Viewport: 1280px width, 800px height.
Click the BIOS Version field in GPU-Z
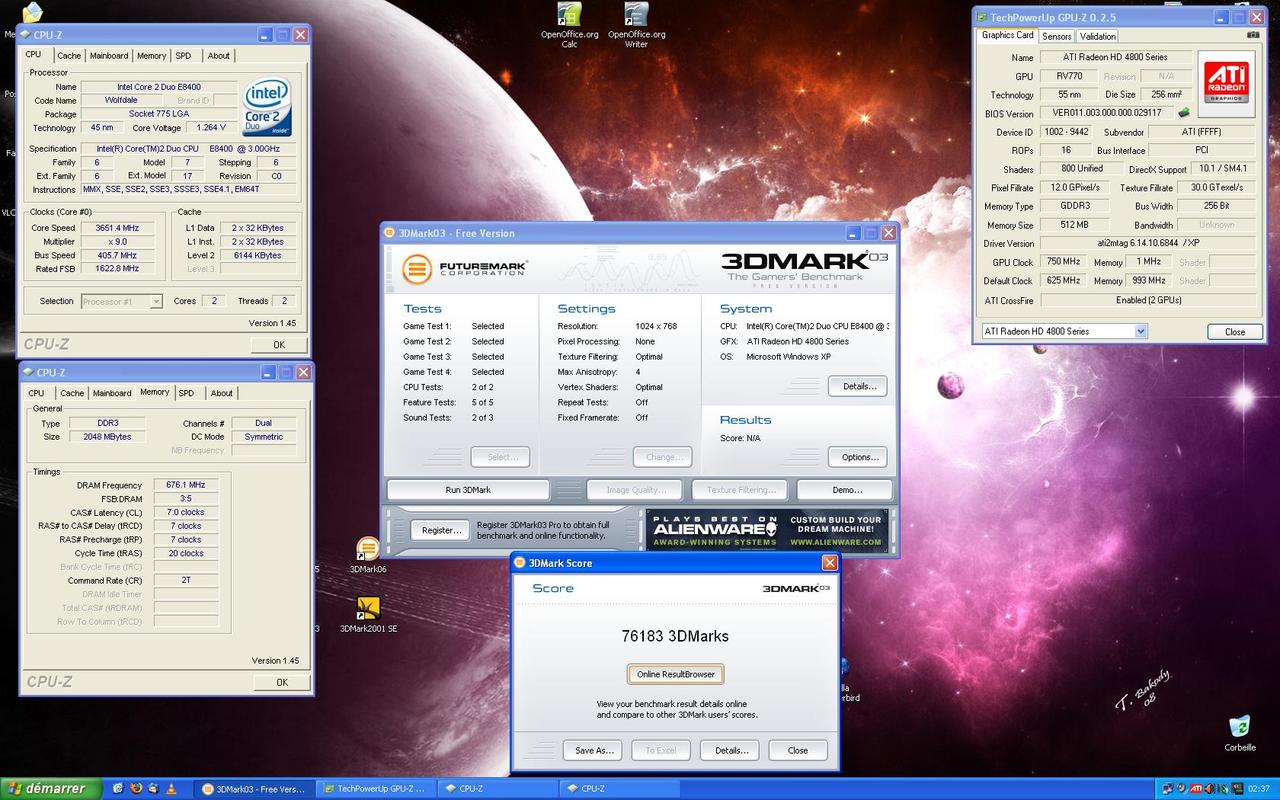coord(1107,113)
